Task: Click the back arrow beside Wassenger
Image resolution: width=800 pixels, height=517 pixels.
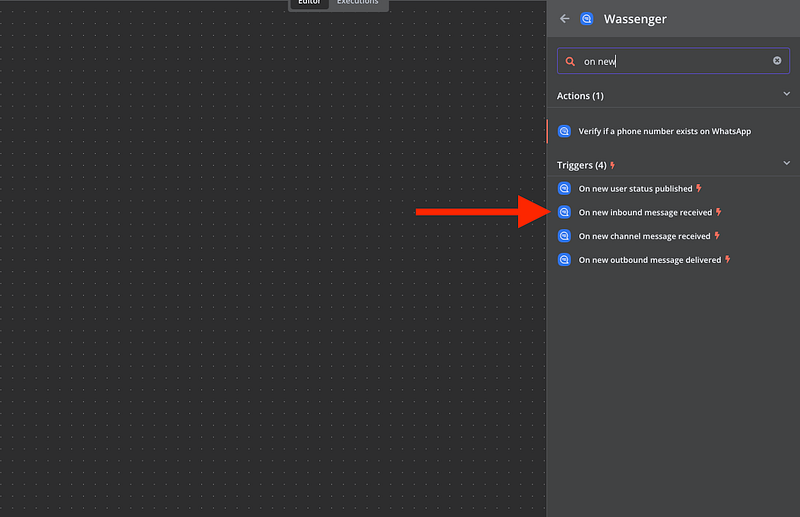Action: tap(565, 19)
